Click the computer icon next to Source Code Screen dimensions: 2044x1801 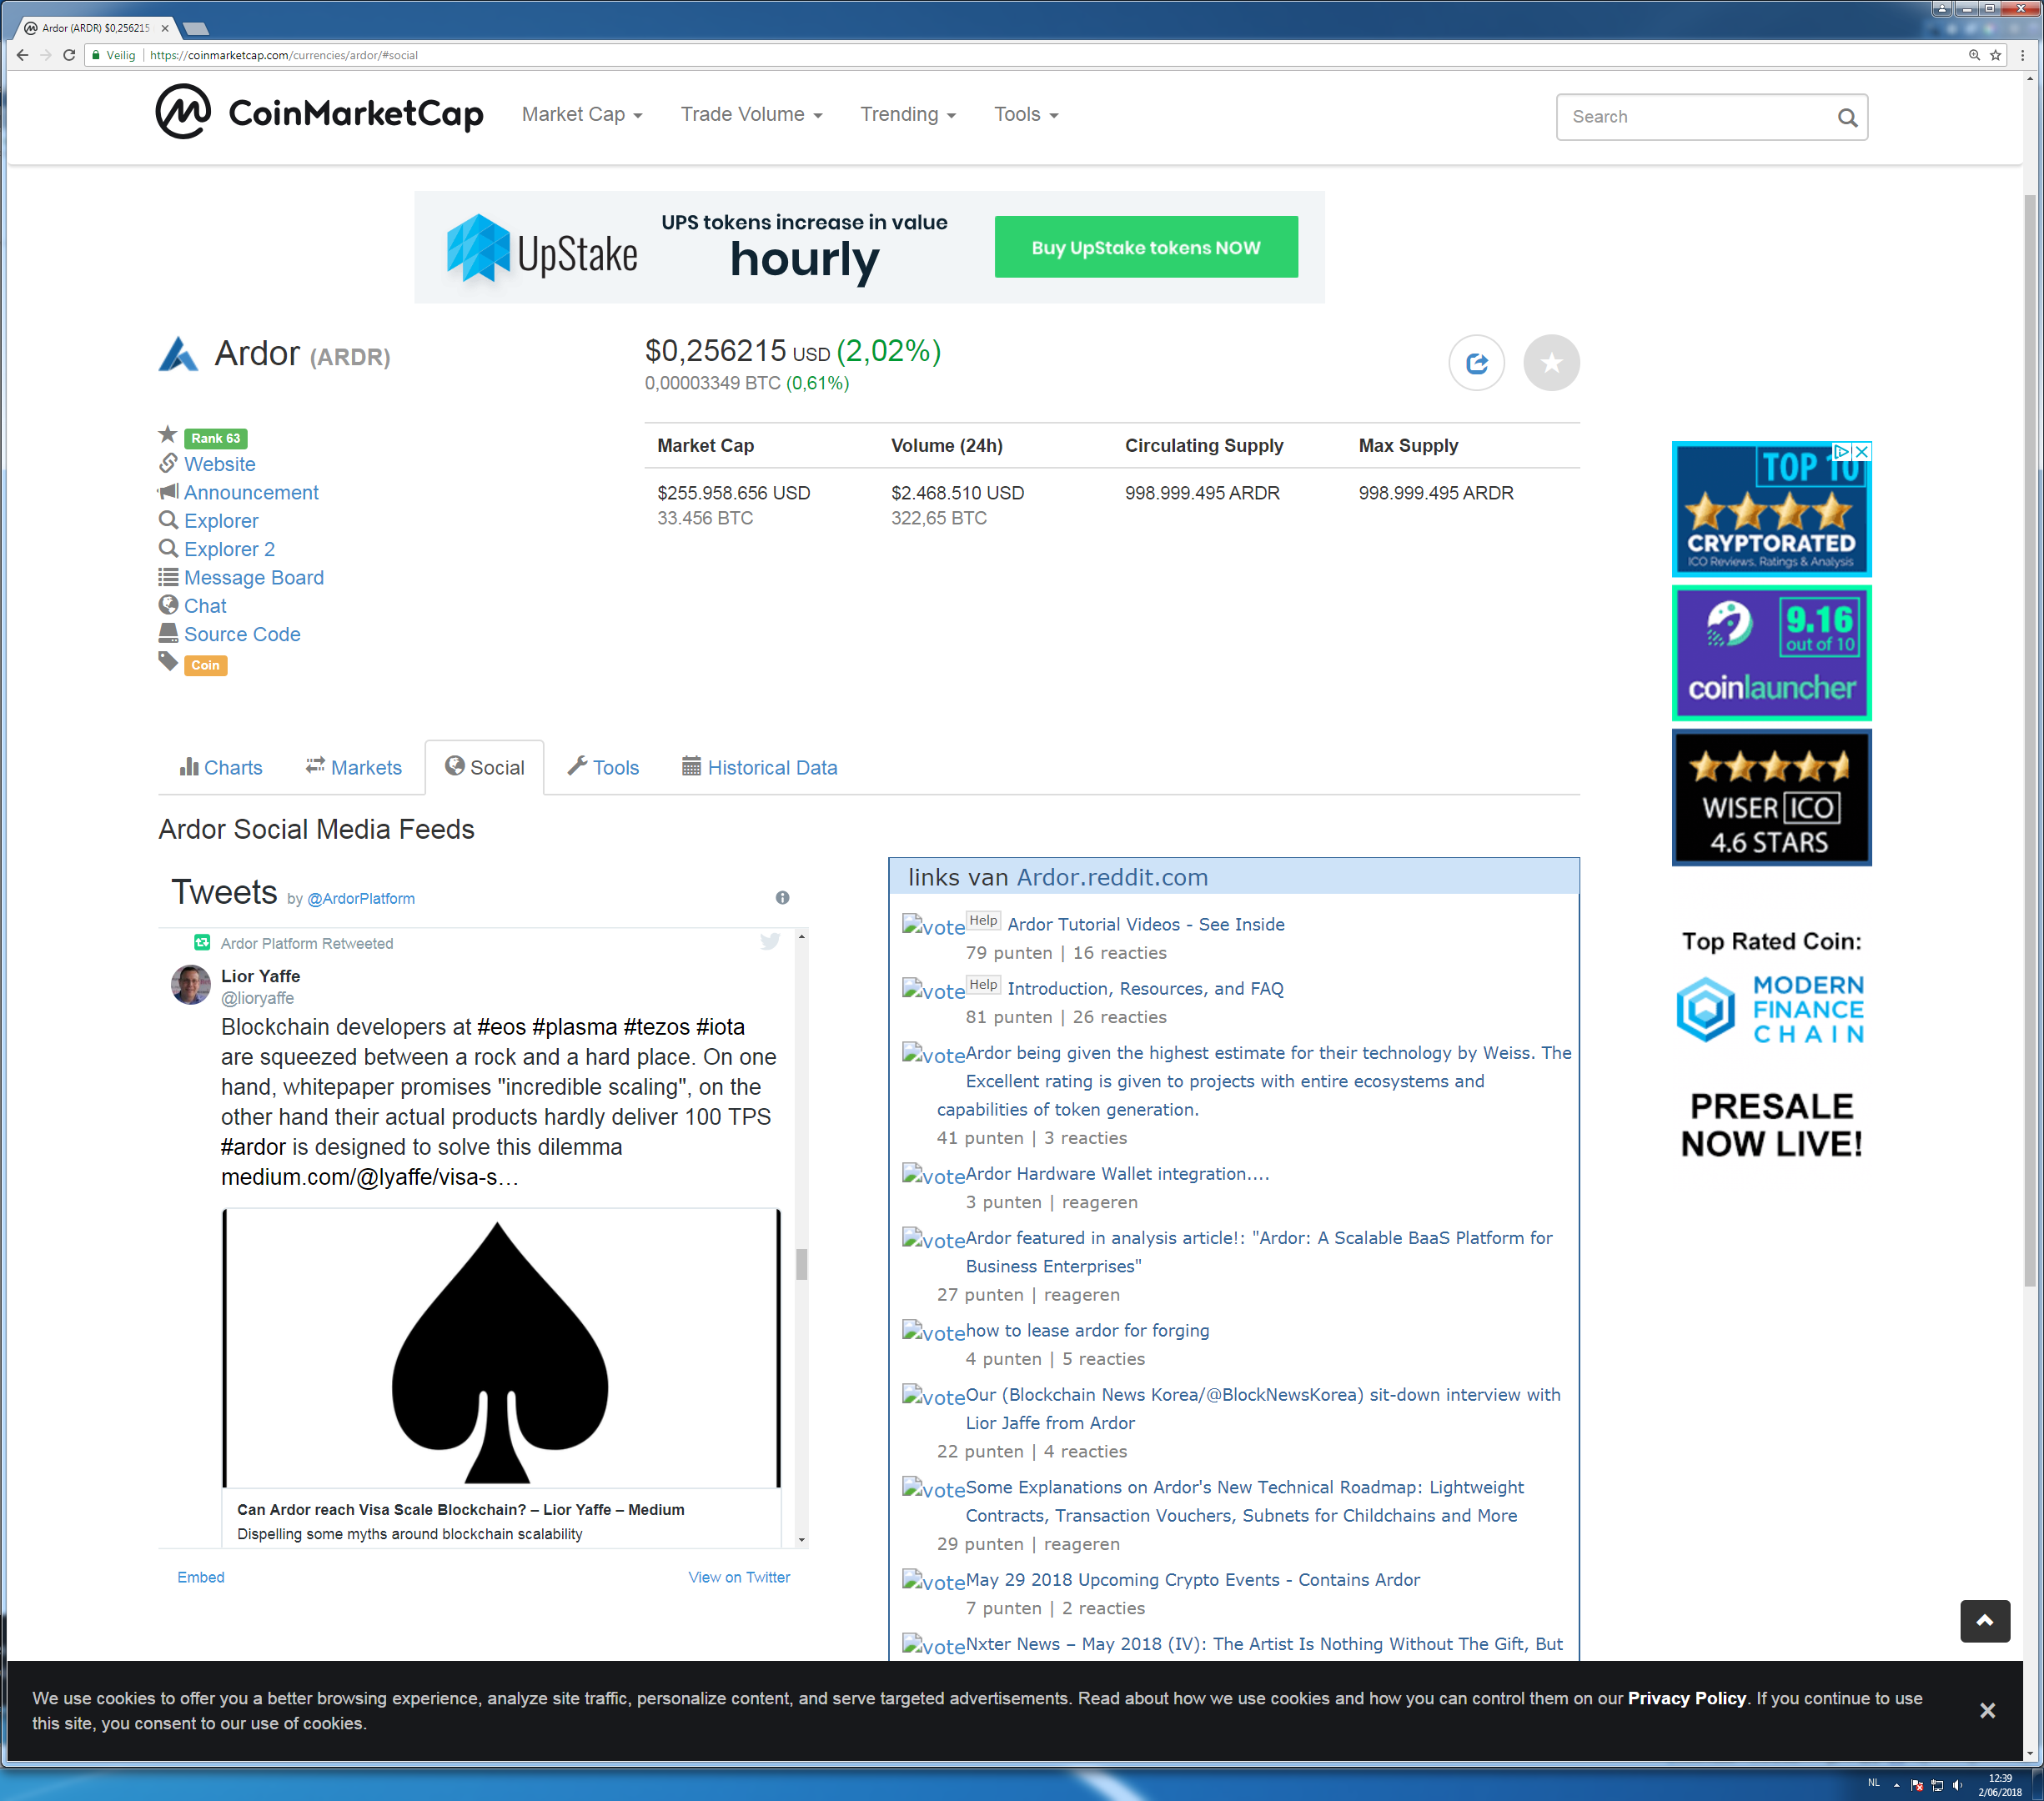tap(168, 633)
